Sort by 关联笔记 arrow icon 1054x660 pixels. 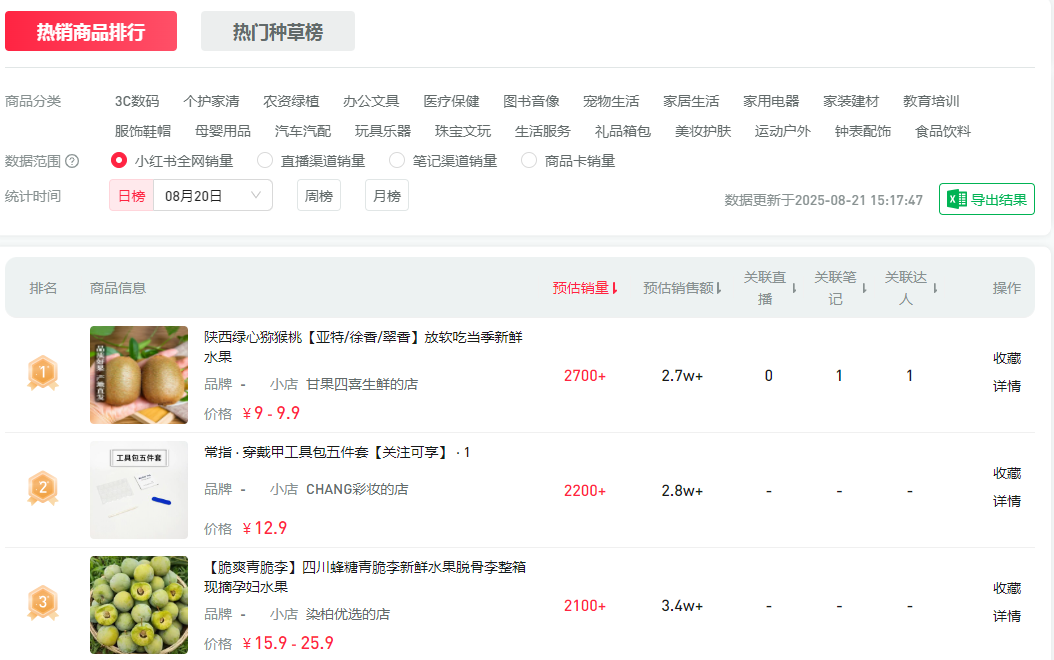[x=864, y=288]
